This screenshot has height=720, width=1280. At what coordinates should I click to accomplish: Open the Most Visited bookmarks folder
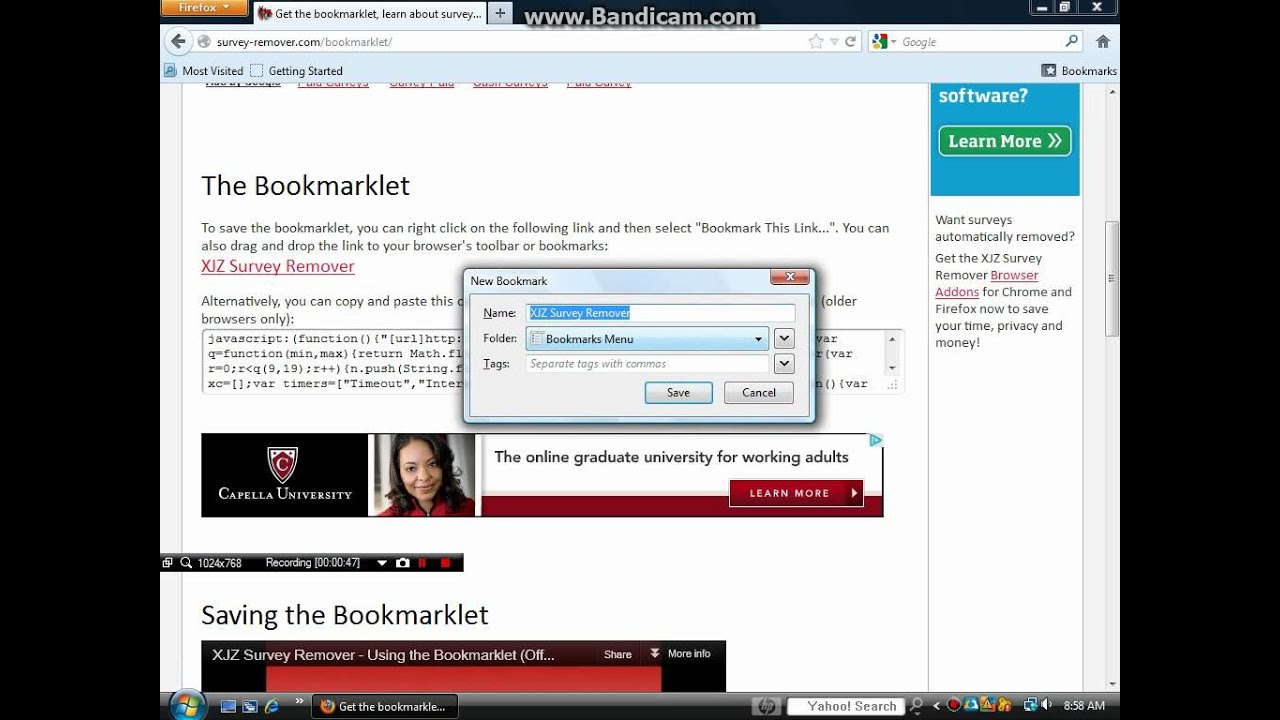point(204,71)
